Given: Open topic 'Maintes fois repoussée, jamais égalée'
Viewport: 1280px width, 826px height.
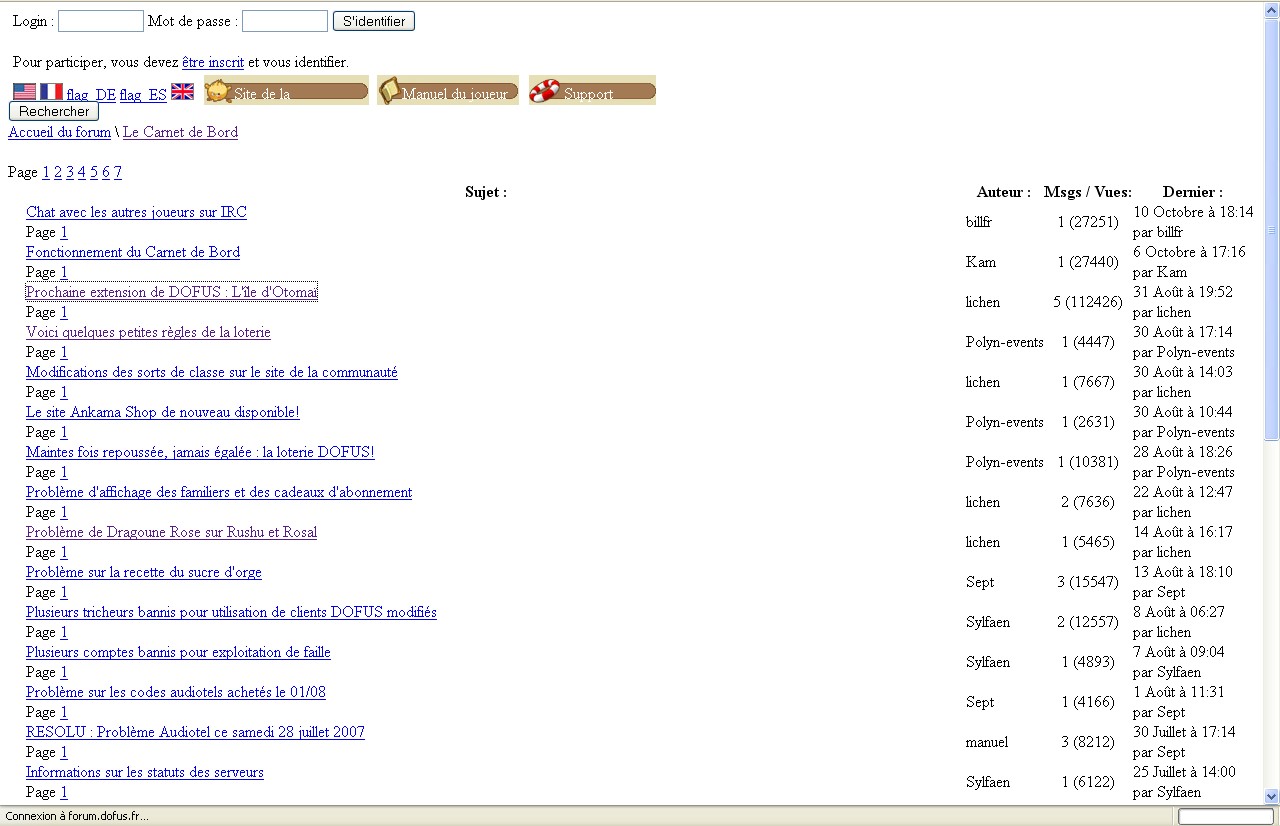Looking at the screenshot, I should pos(200,452).
